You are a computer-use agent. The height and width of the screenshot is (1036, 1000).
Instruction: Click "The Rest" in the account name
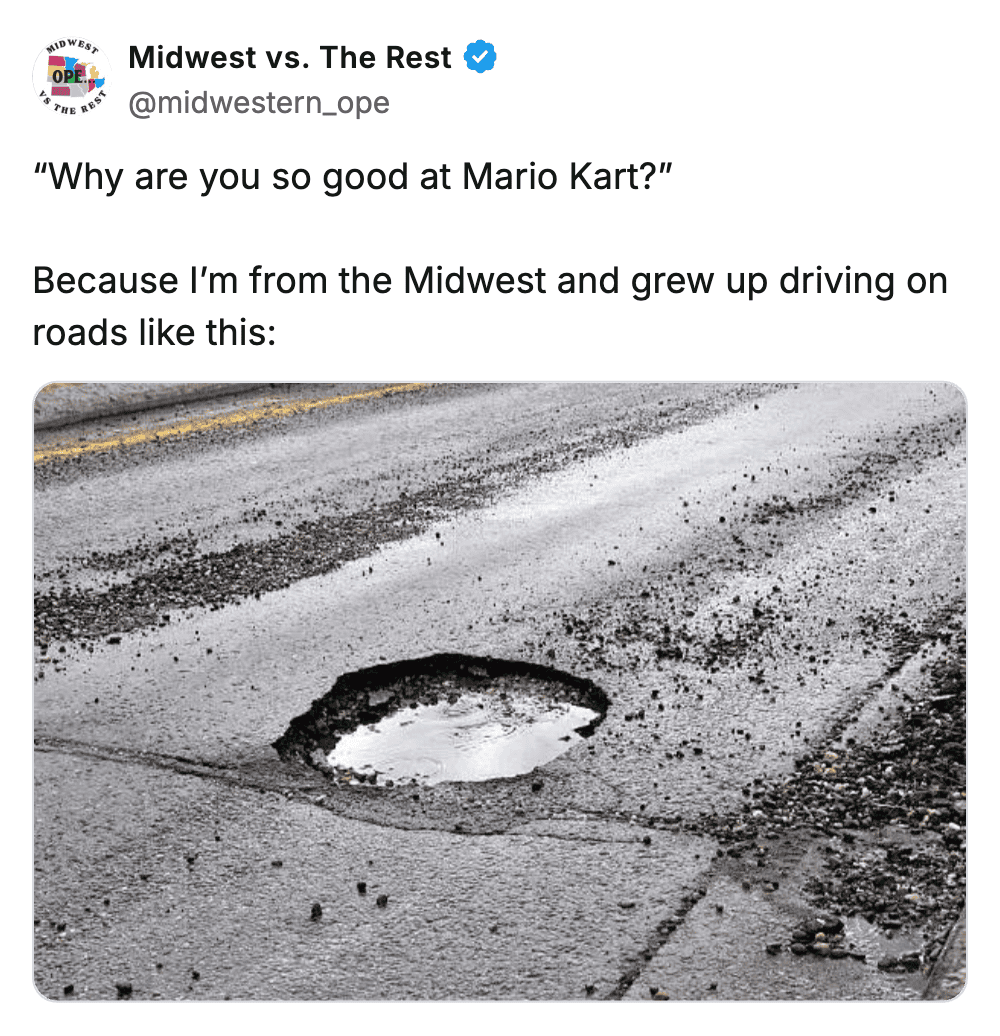[x=386, y=57]
